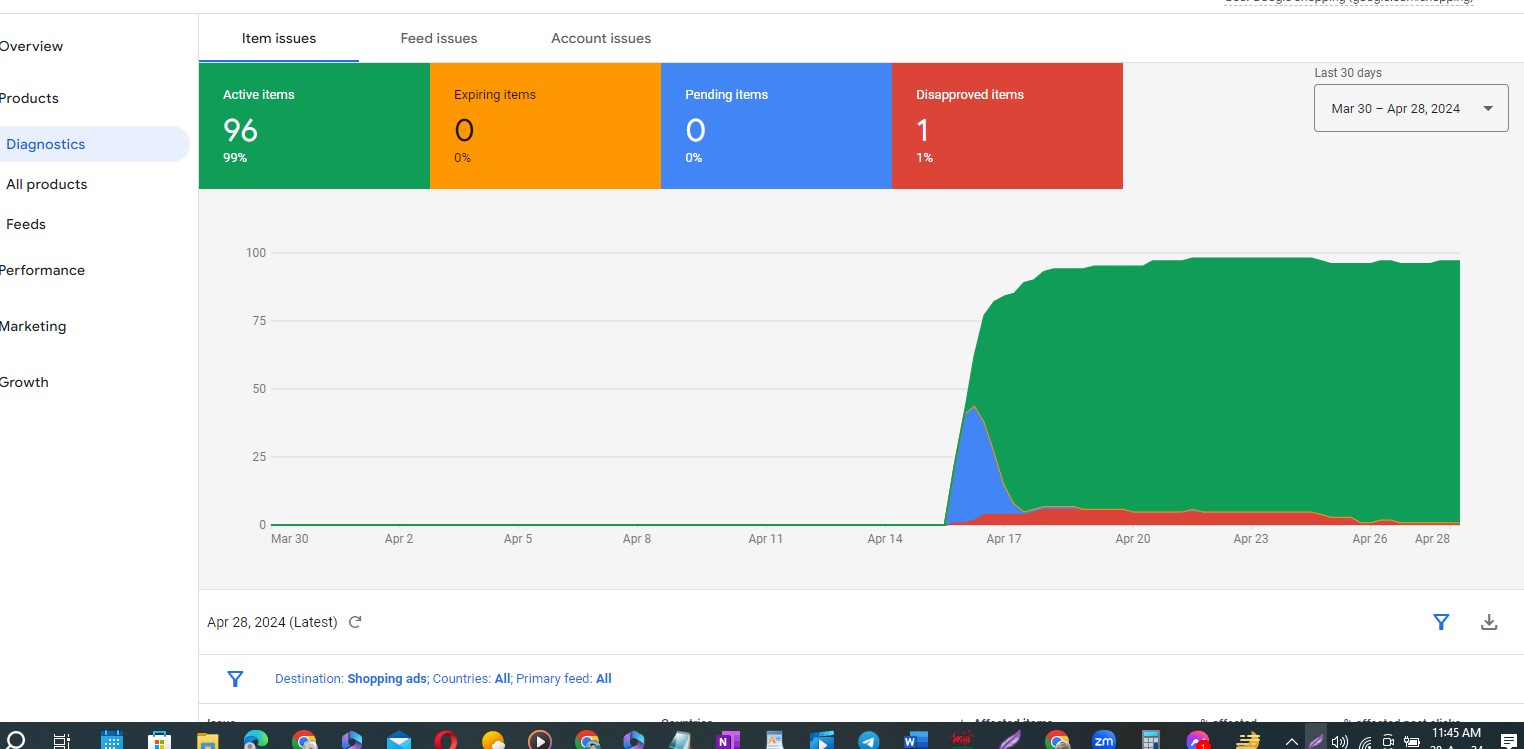Open OneNote from the taskbar
This screenshot has width=1524, height=749.
tap(727, 741)
